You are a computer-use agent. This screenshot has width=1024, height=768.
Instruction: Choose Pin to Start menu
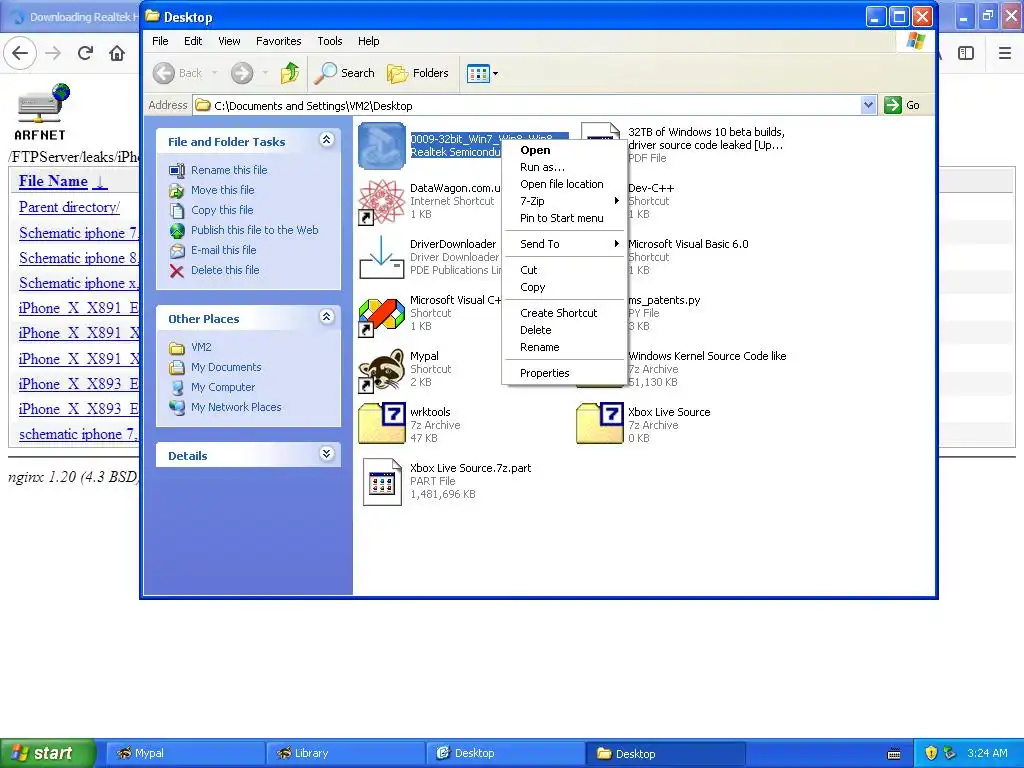(x=565, y=218)
